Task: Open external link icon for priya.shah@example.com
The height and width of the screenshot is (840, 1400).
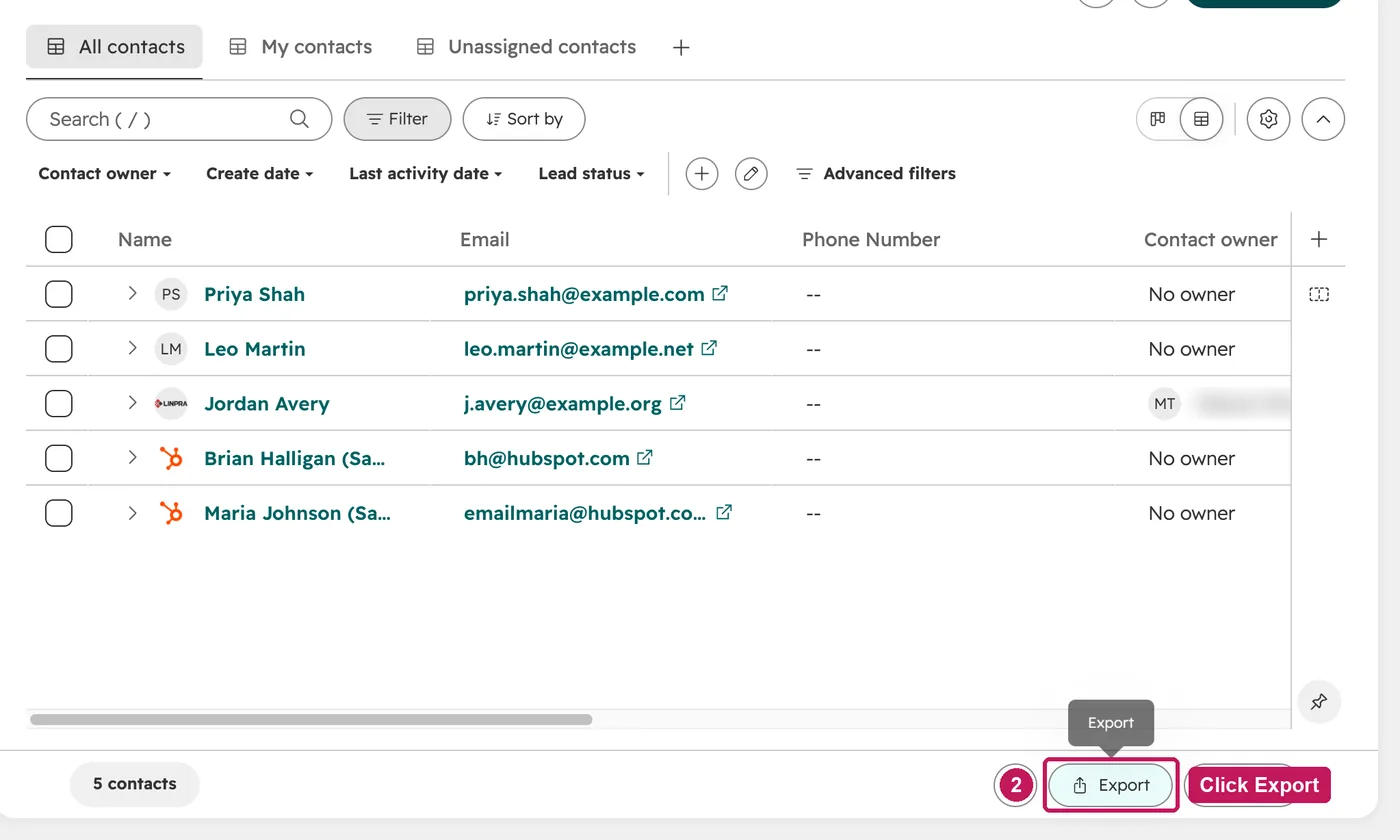Action: tap(720, 294)
